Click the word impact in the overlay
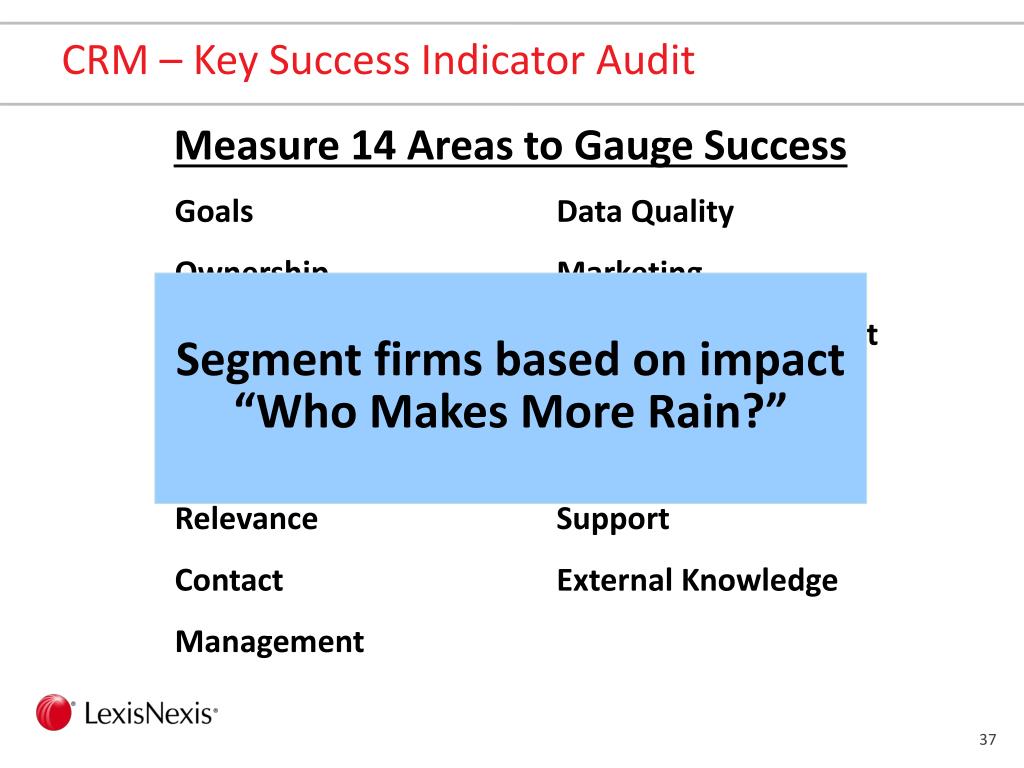Image resolution: width=1024 pixels, height=768 pixels. tap(772, 361)
